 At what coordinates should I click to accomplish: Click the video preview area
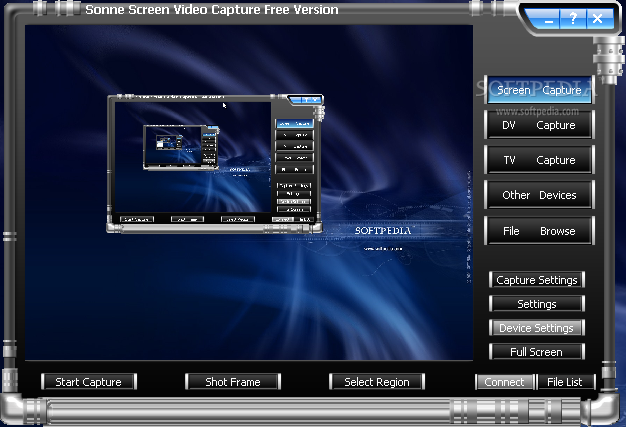click(249, 192)
